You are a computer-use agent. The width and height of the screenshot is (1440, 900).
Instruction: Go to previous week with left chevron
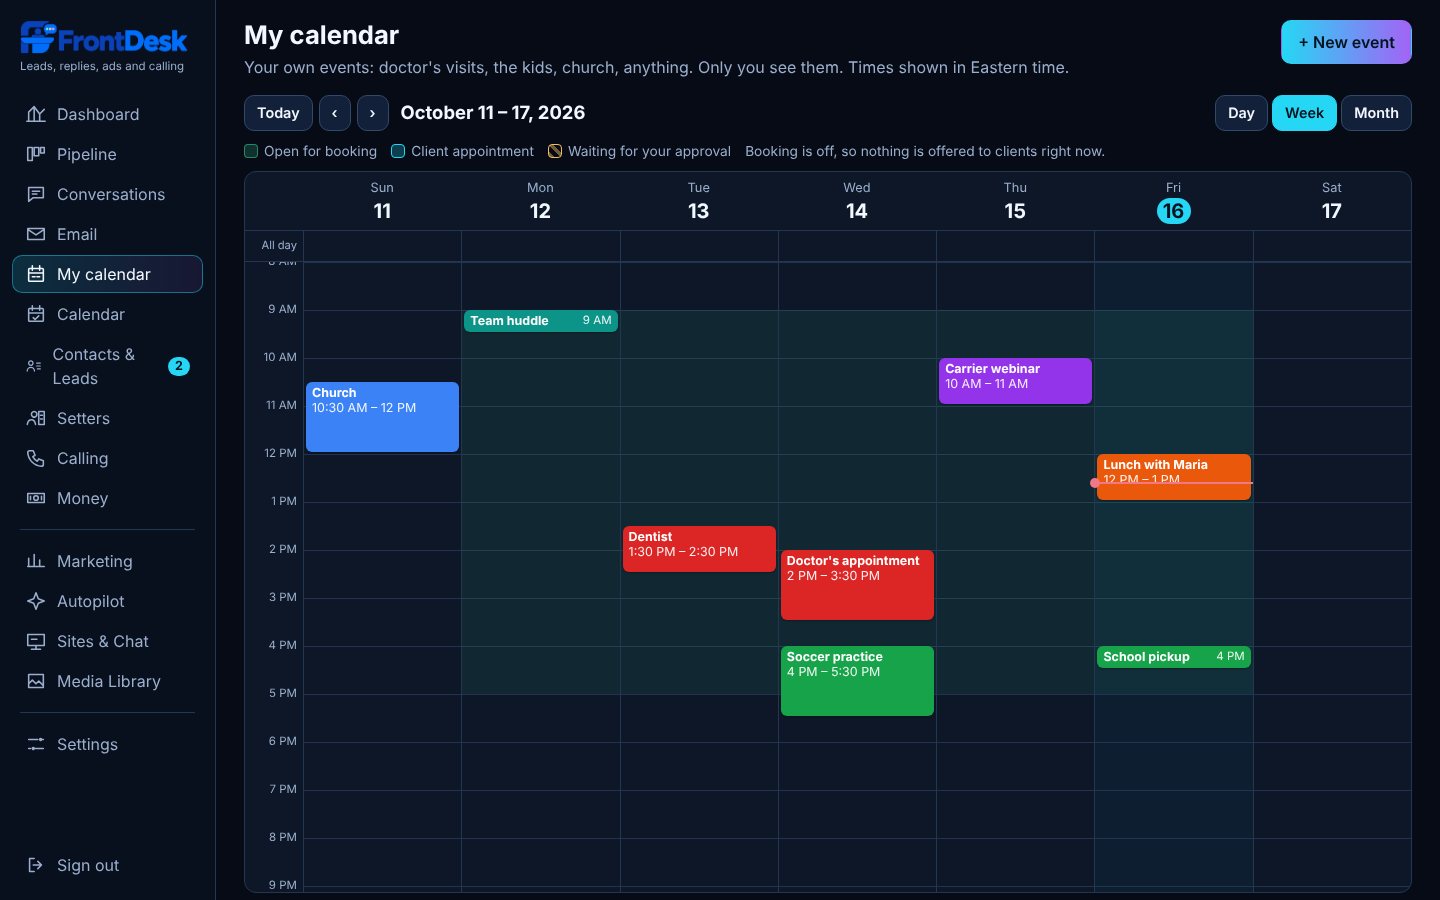coord(335,113)
